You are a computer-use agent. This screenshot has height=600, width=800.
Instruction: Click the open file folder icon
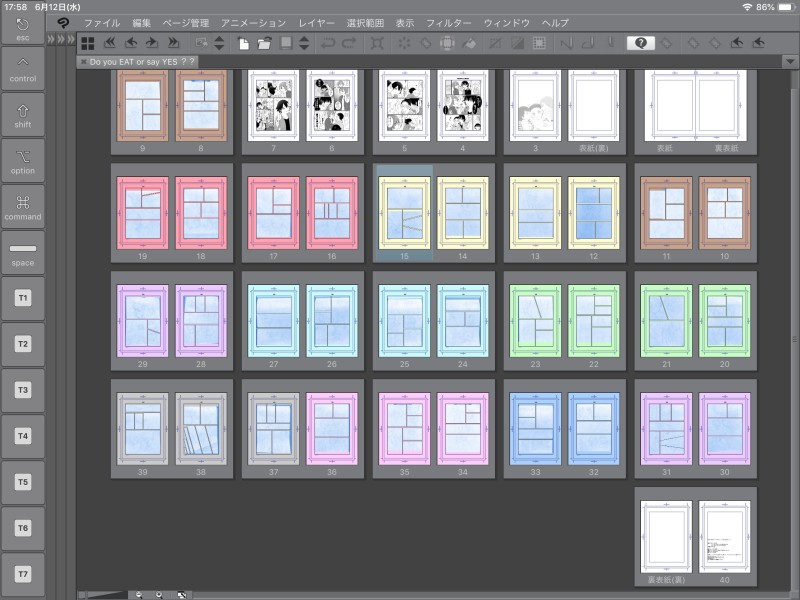[x=264, y=43]
